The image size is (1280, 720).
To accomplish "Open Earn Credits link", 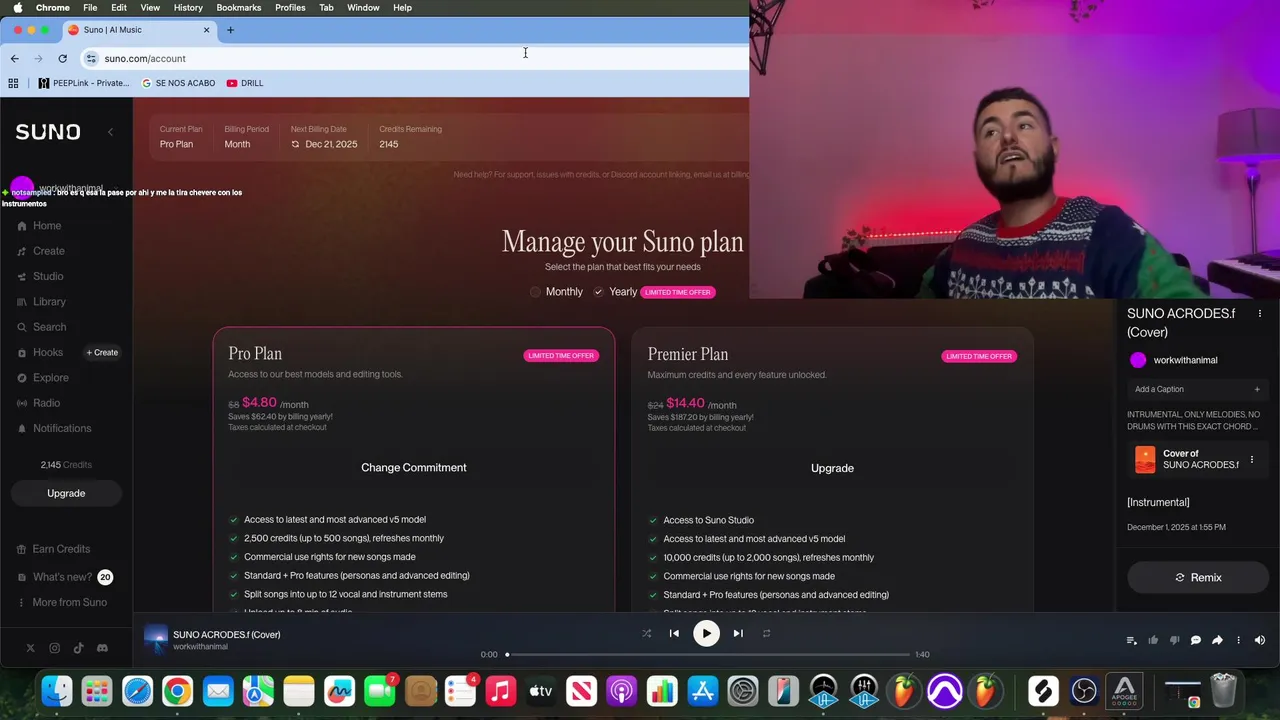I will coord(53,549).
